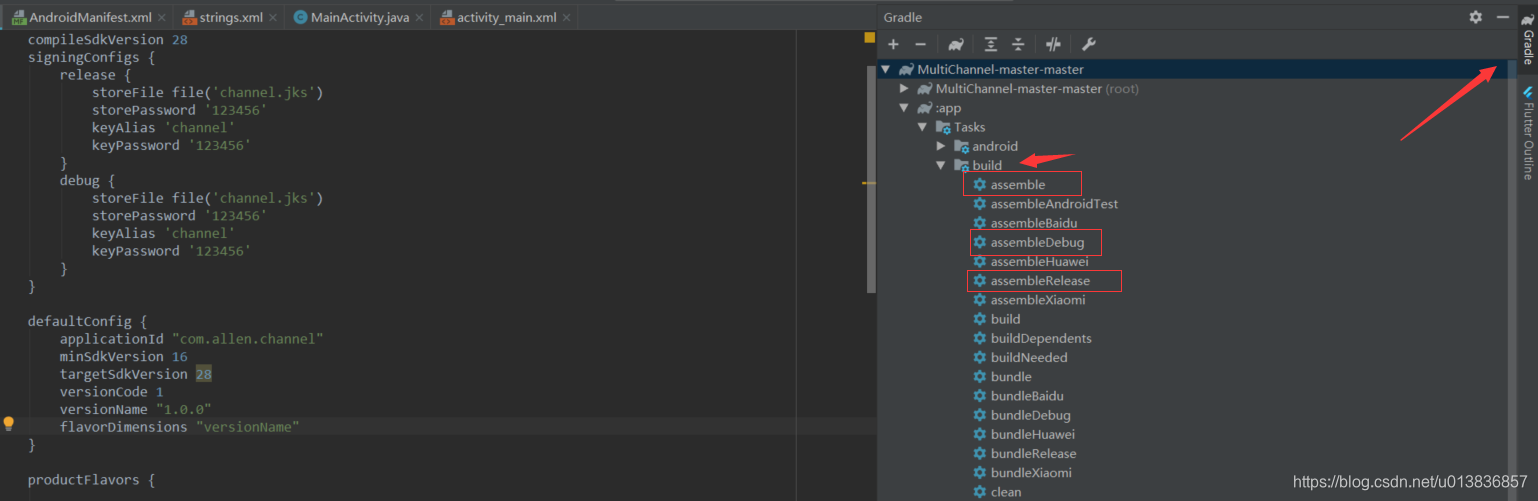The image size is (1538, 501).
Task: Close the activity_main.xml tab
Action: (567, 18)
